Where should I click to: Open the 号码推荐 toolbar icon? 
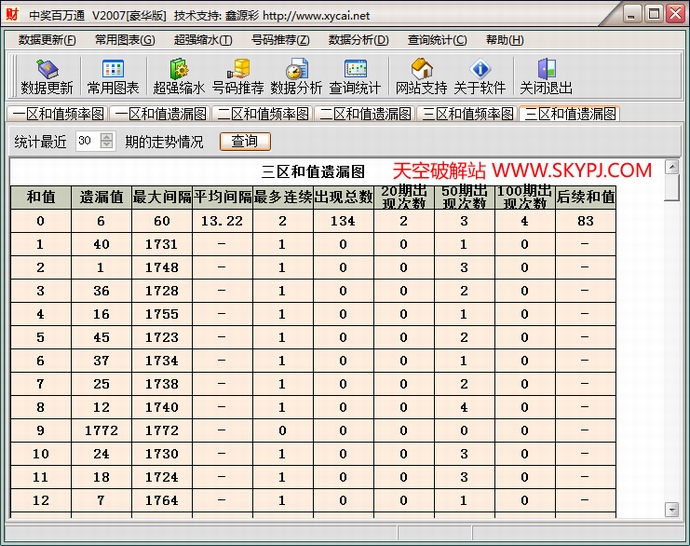(238, 76)
